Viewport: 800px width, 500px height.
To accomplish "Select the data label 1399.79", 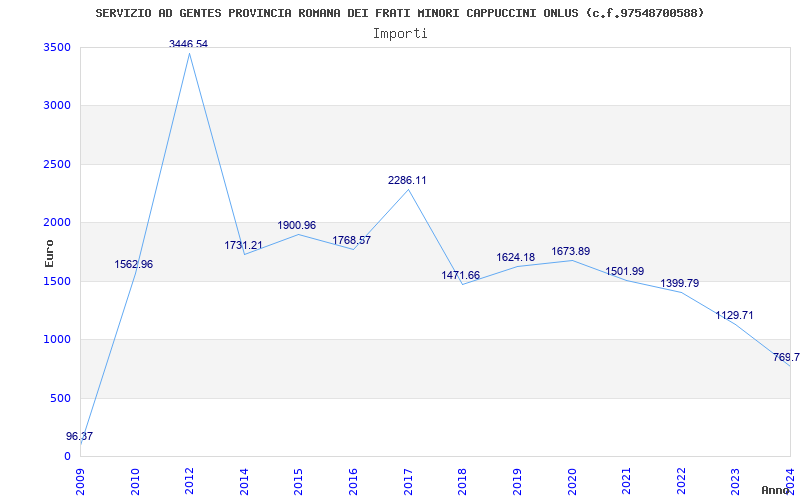I will point(680,283).
